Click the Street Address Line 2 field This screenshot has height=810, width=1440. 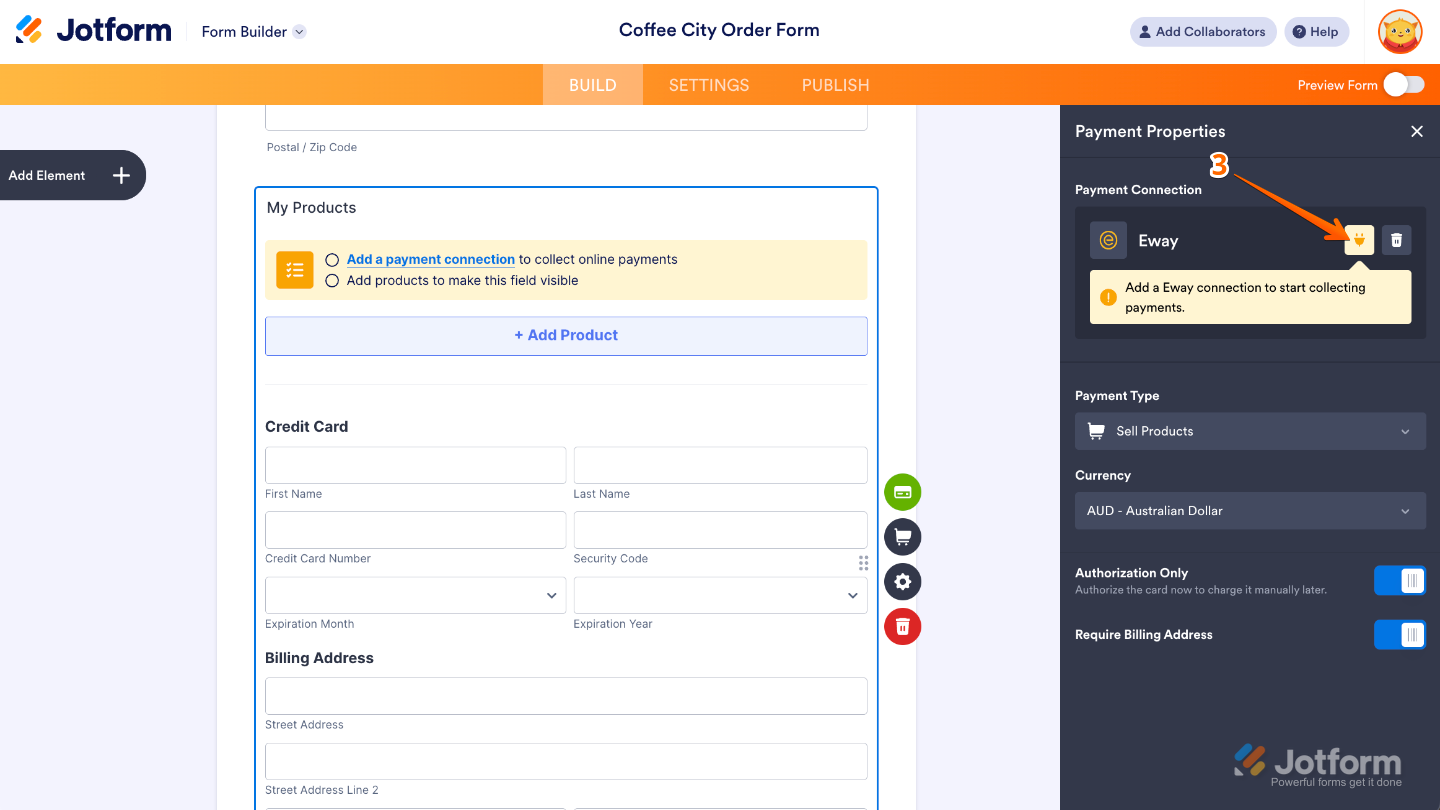tap(566, 761)
